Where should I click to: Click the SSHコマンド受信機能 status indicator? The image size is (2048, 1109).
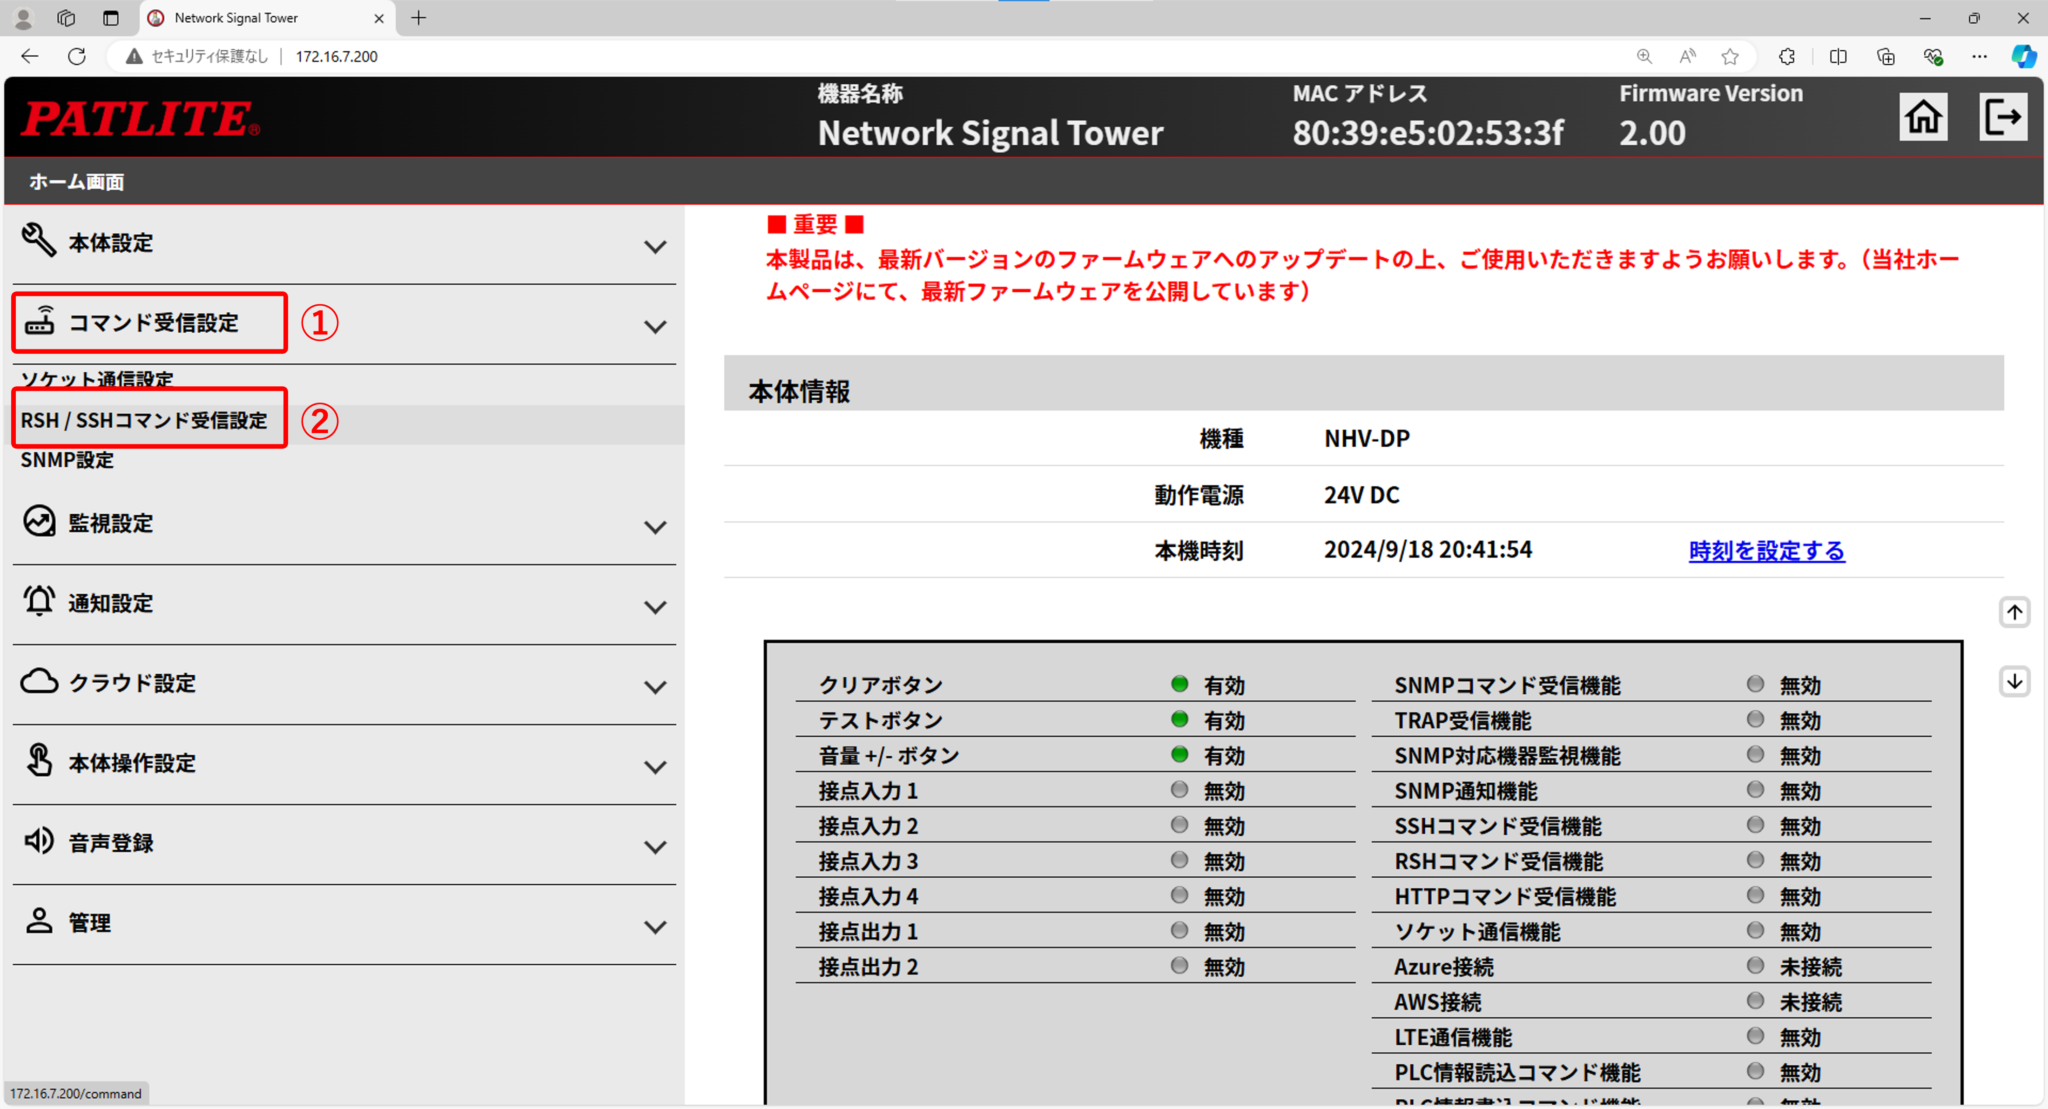coord(1755,824)
